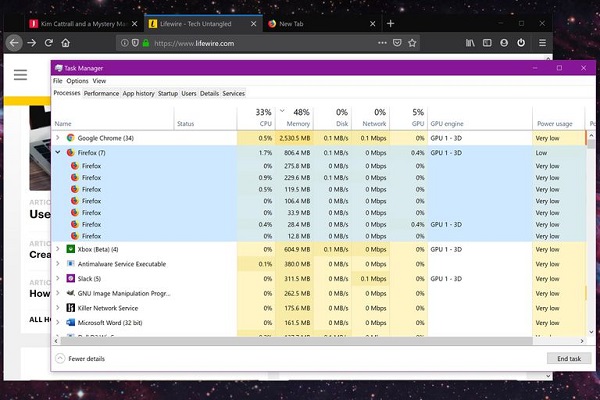Show sidebars icon in Firefox toolbar
Screen dimensions: 600x400
[x=487, y=43]
